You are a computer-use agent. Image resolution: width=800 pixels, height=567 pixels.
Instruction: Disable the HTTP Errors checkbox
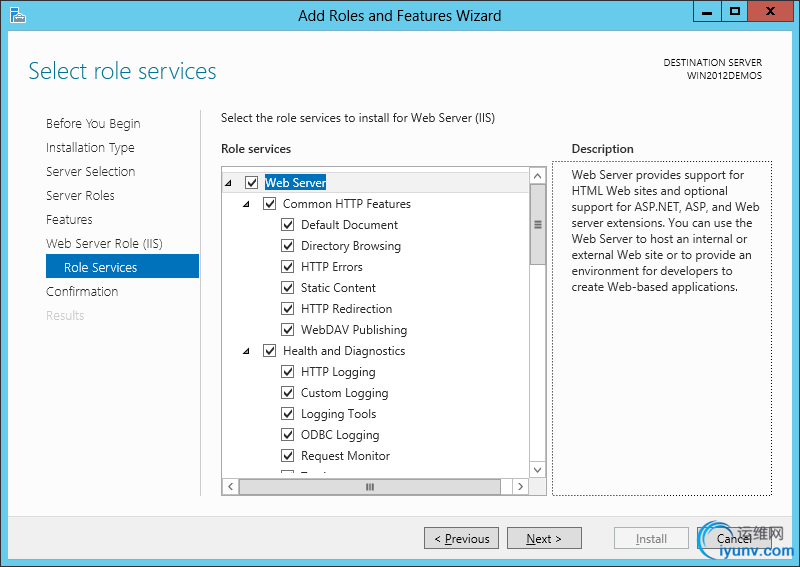(288, 266)
